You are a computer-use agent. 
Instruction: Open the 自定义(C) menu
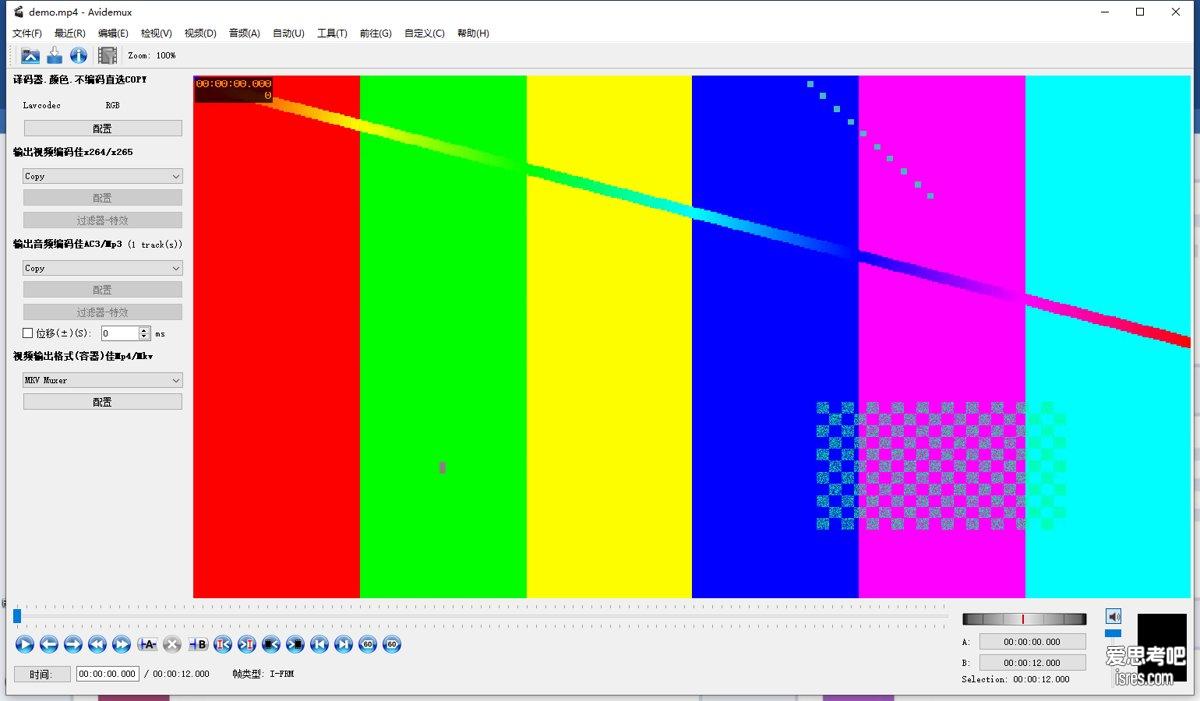pos(424,33)
